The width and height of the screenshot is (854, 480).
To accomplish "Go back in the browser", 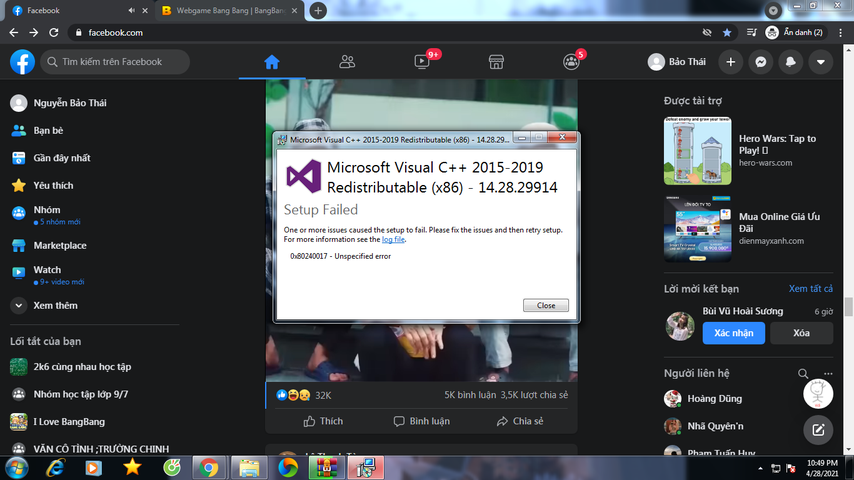I will pos(14,33).
